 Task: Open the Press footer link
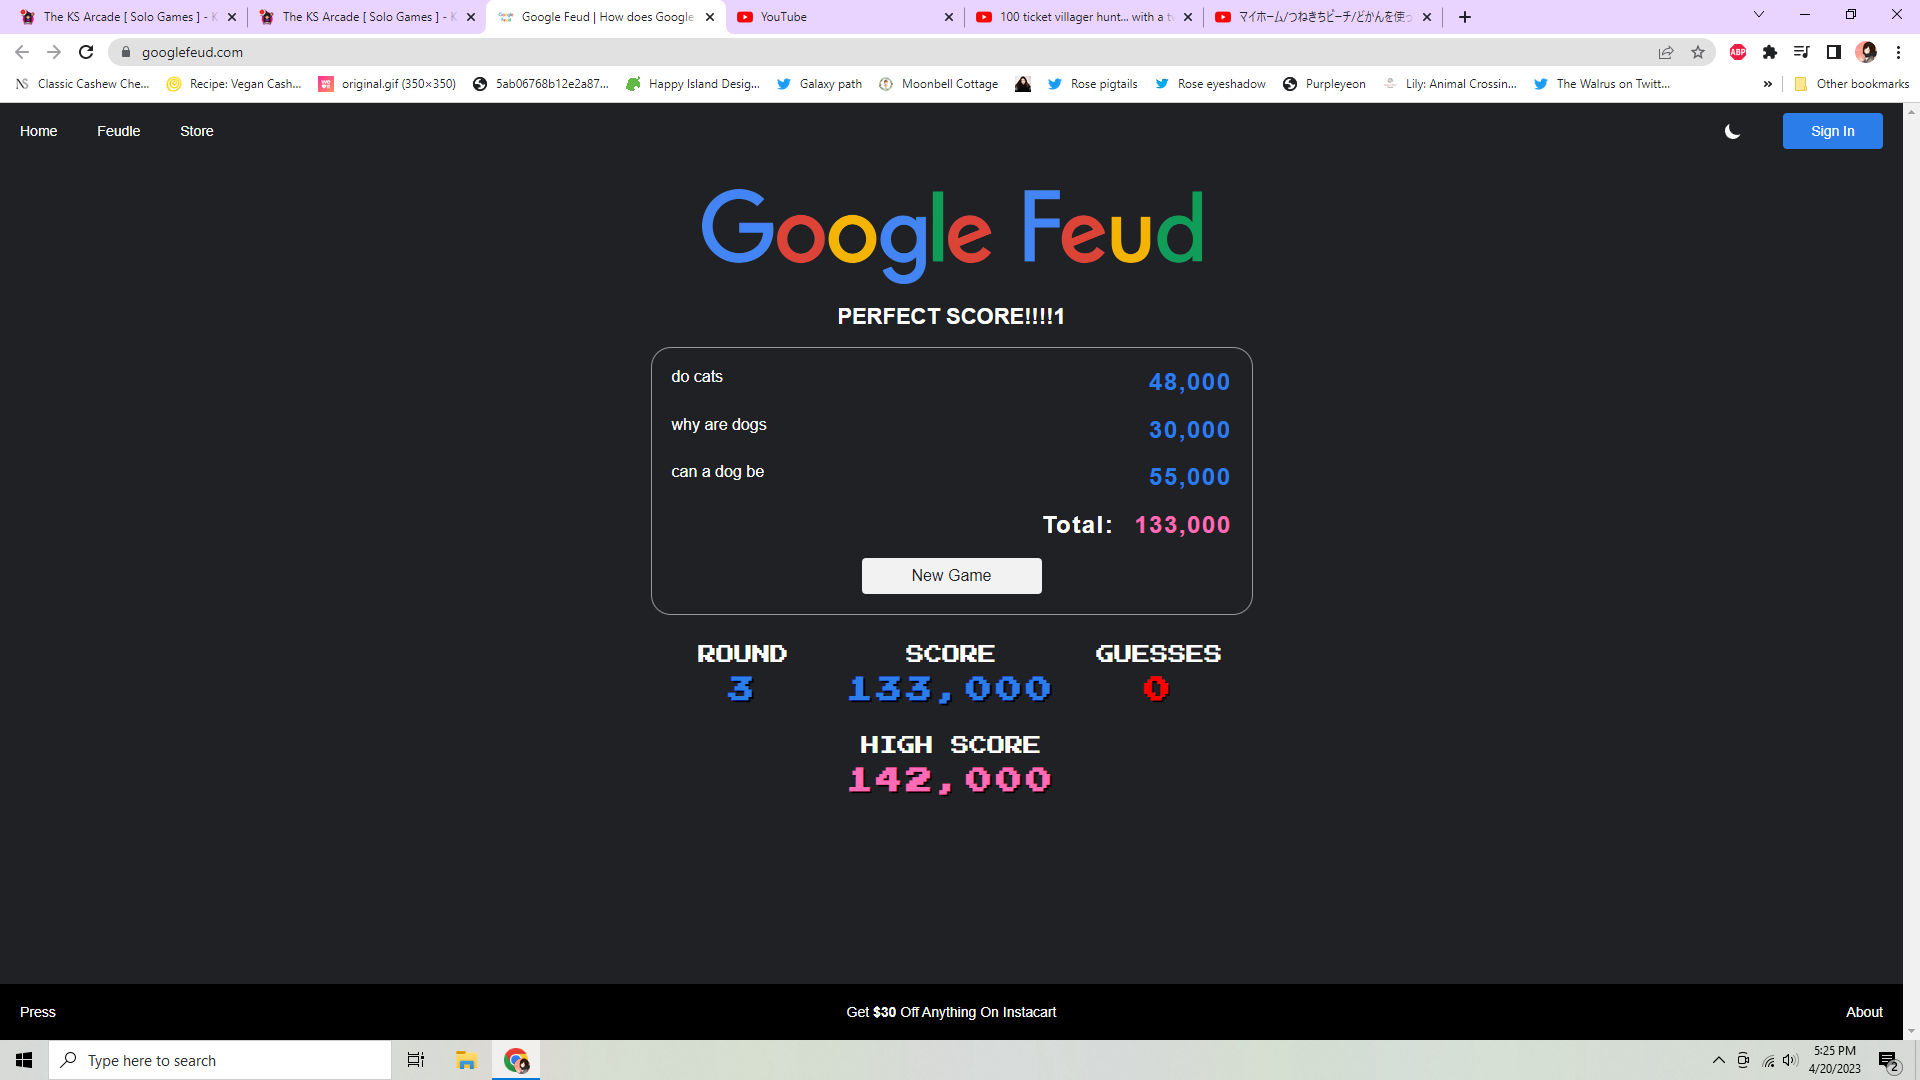pyautogui.click(x=38, y=1012)
